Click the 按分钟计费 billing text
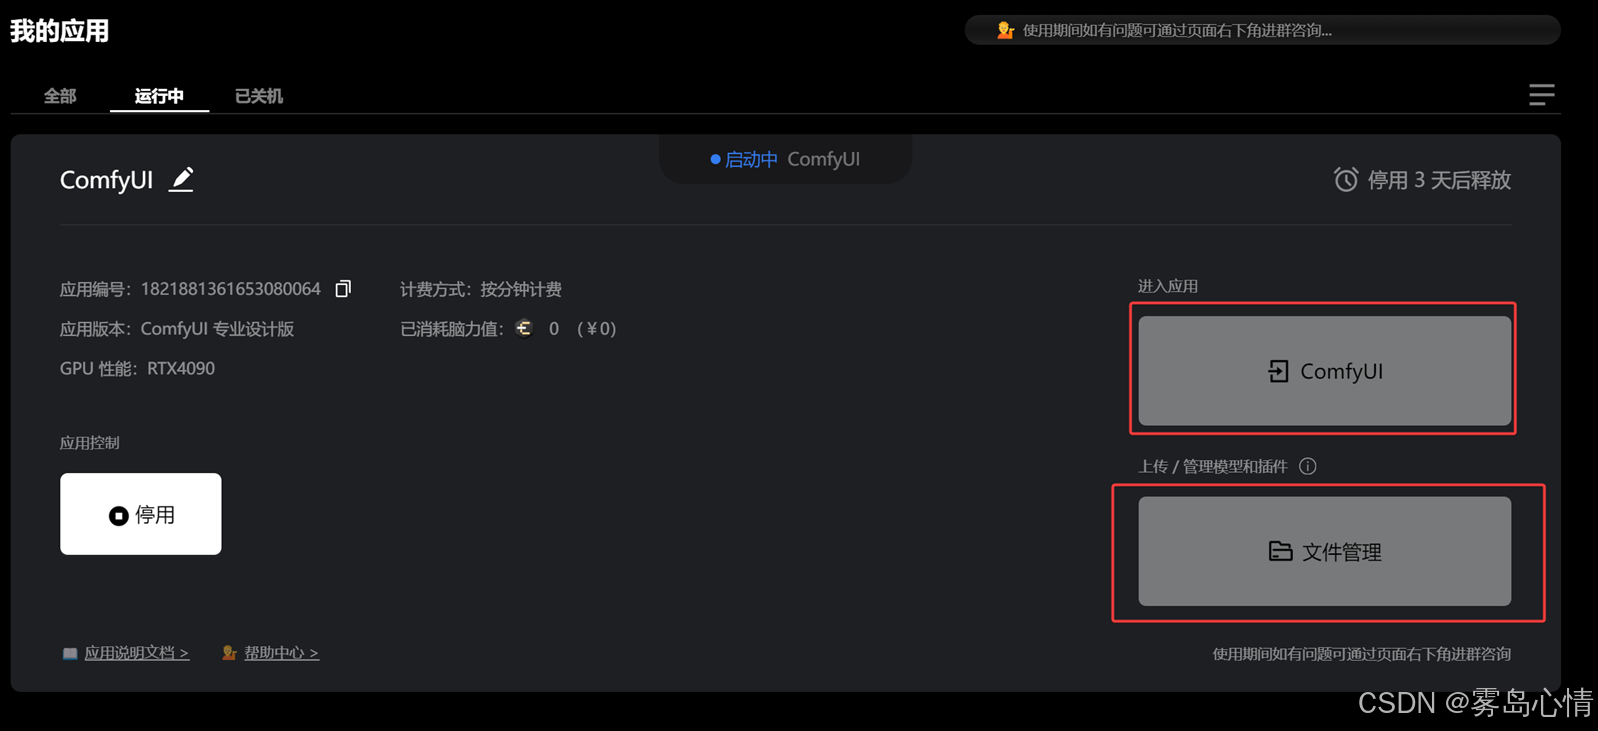The width and height of the screenshot is (1598, 731). 520,289
